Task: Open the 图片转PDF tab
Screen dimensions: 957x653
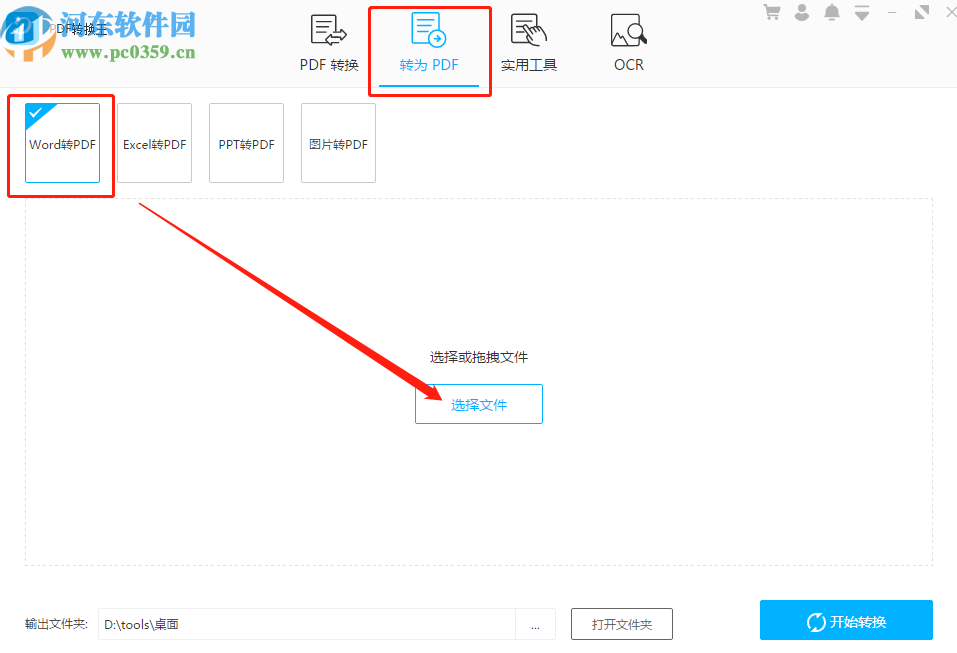Action: click(338, 143)
